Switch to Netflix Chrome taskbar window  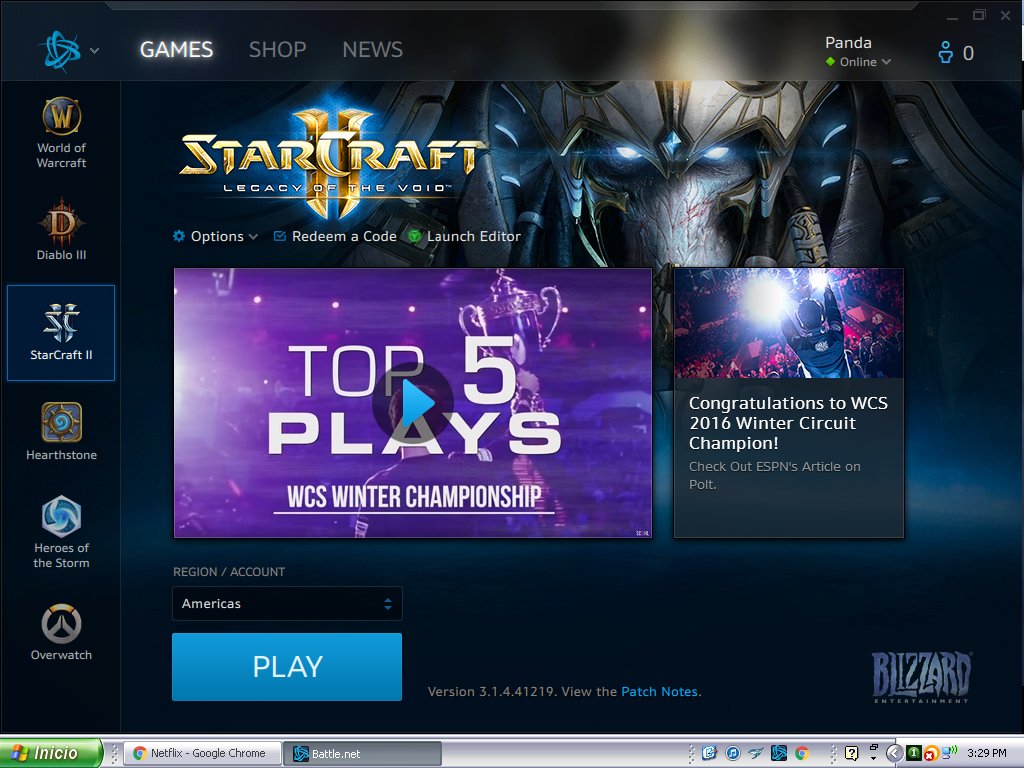coord(203,753)
